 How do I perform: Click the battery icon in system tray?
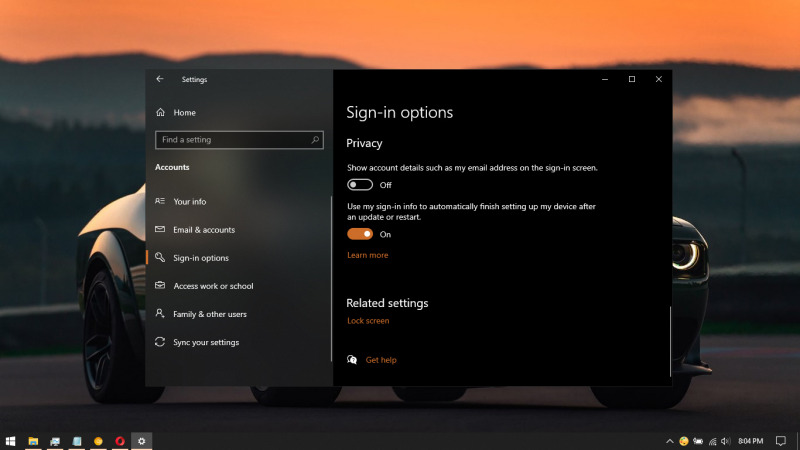(698, 441)
